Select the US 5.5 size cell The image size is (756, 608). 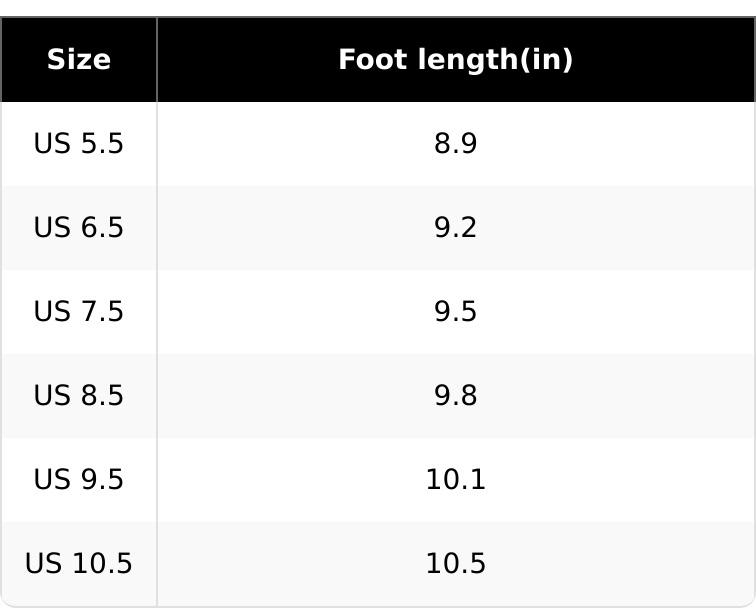pos(79,144)
